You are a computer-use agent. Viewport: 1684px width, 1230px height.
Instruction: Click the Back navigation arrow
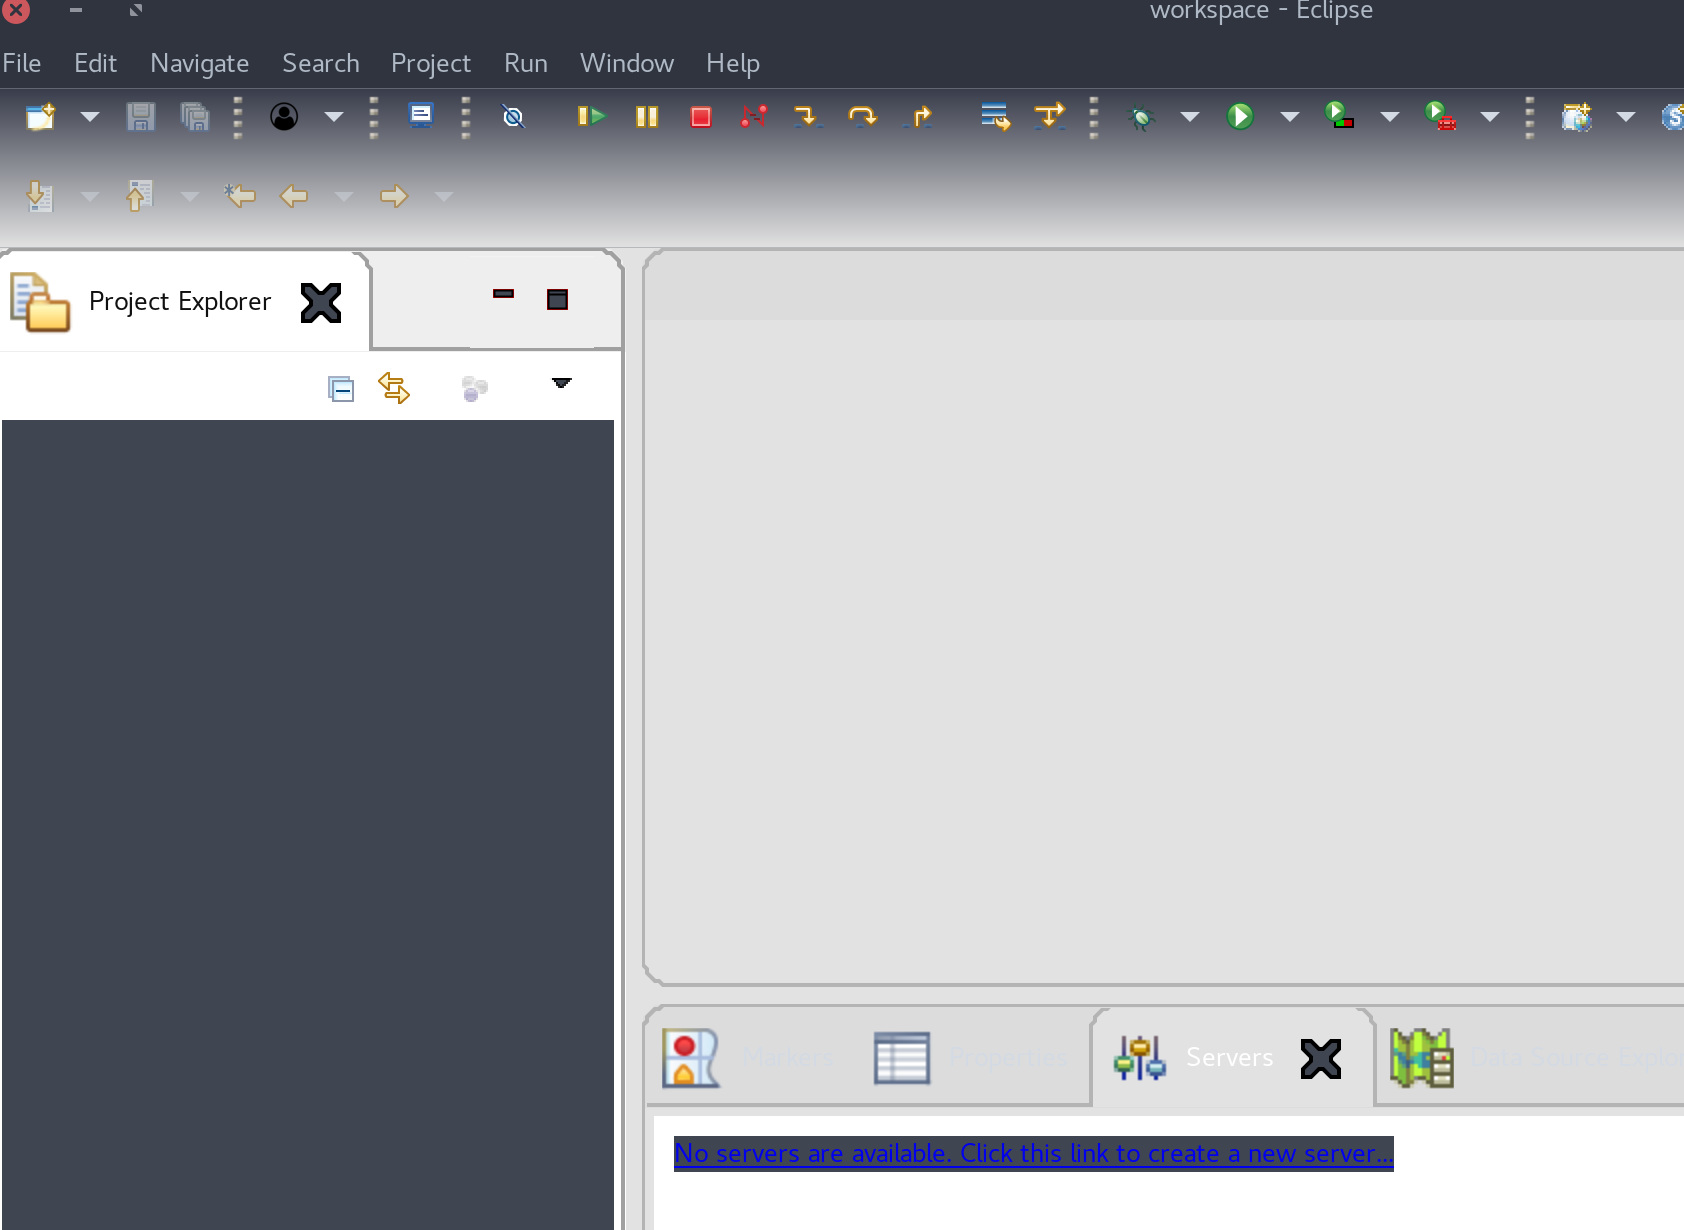[x=293, y=196]
